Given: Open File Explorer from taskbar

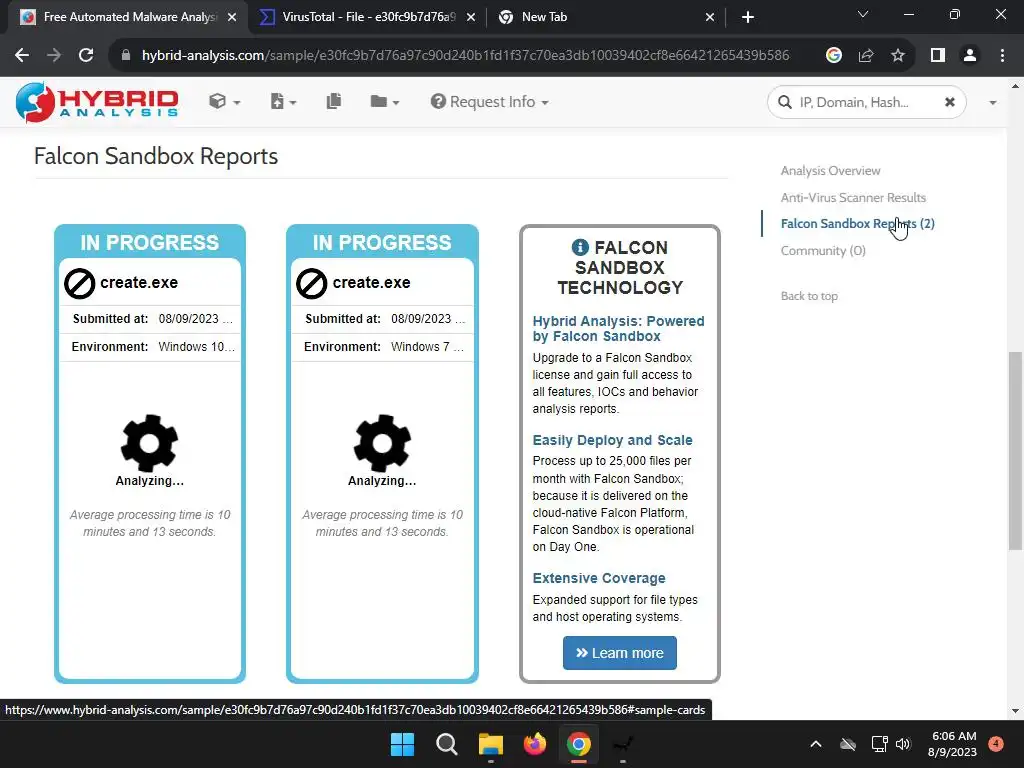Looking at the screenshot, I should [x=490, y=744].
